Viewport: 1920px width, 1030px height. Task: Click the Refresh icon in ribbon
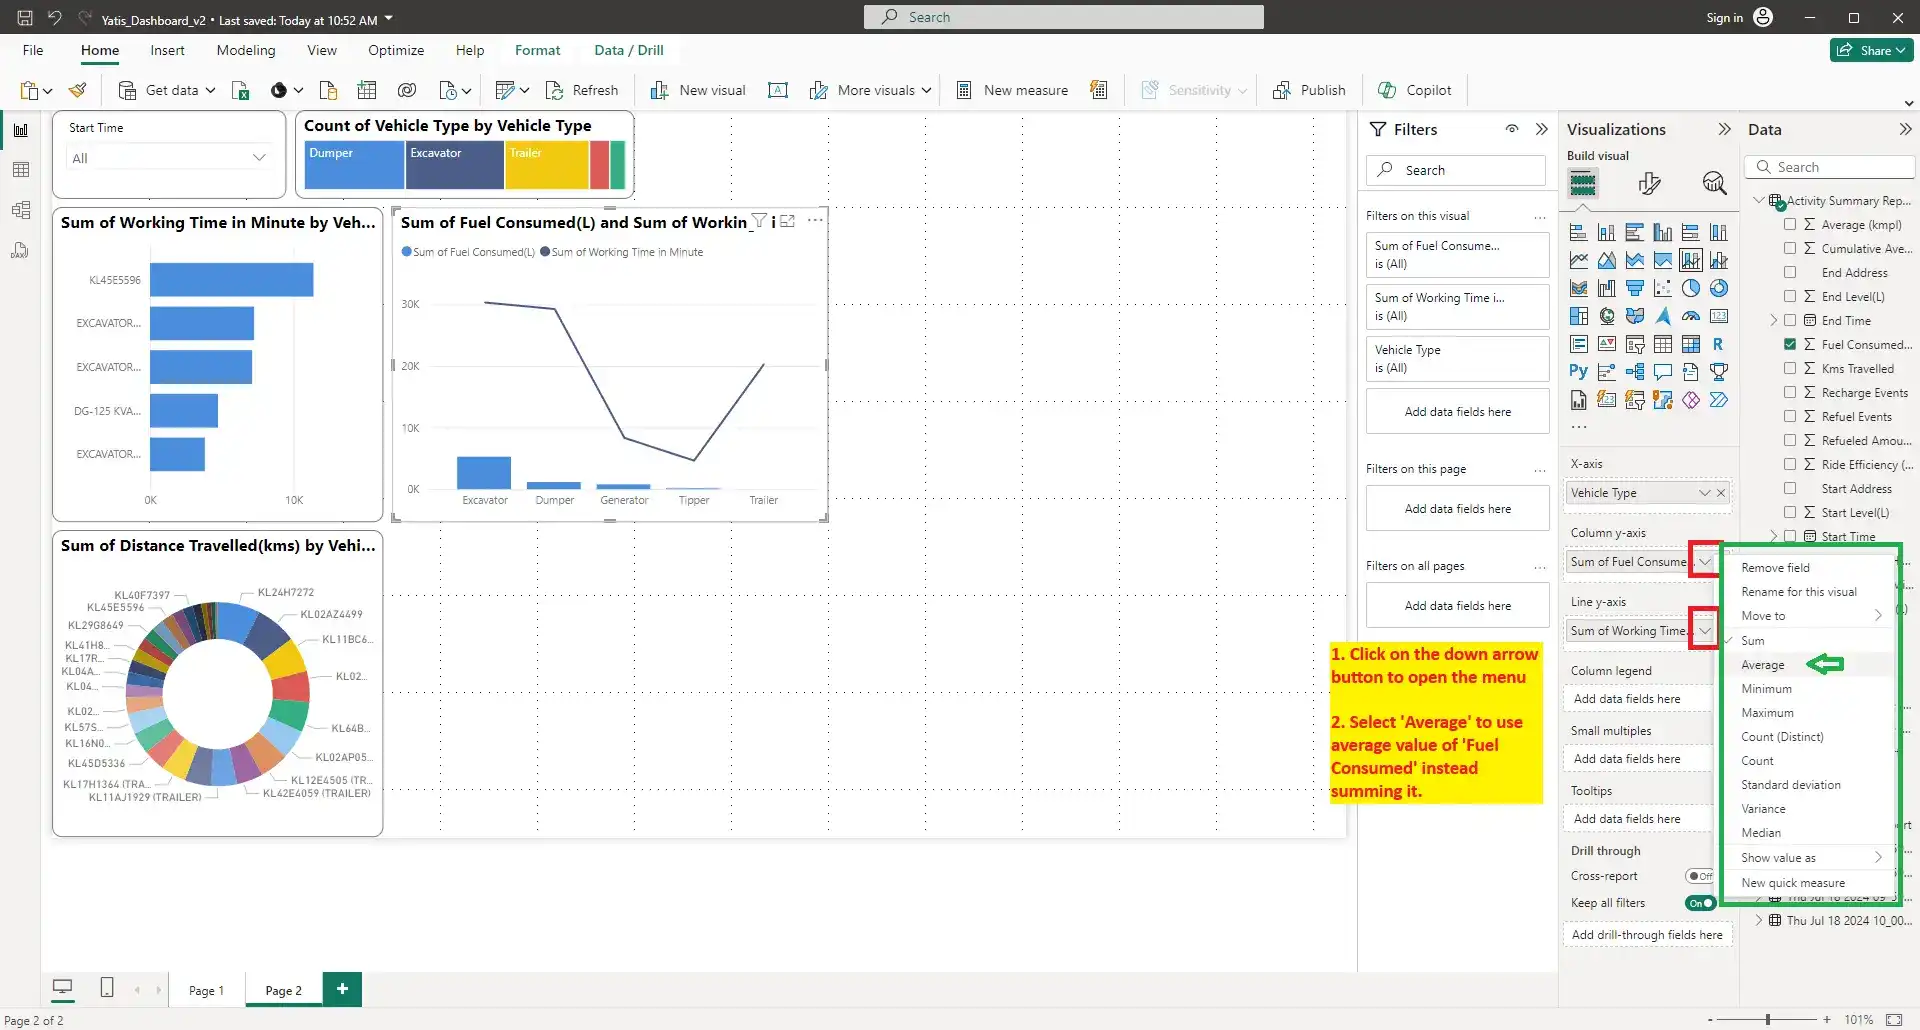555,90
